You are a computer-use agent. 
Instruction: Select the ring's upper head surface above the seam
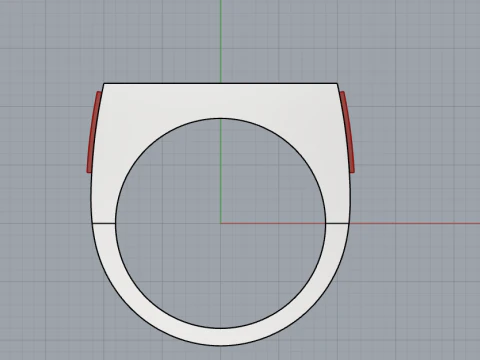coord(220,101)
